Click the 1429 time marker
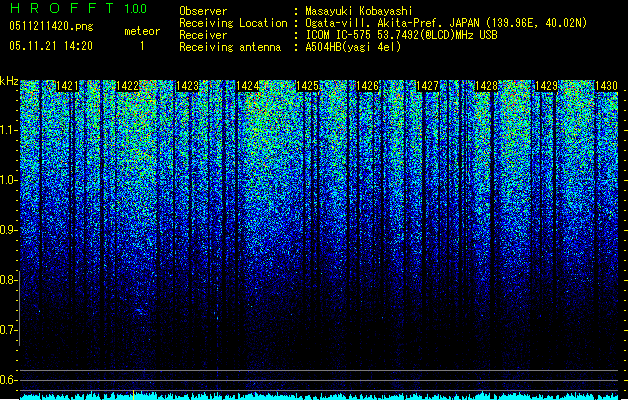This screenshot has width=629, height=400. coord(546,86)
